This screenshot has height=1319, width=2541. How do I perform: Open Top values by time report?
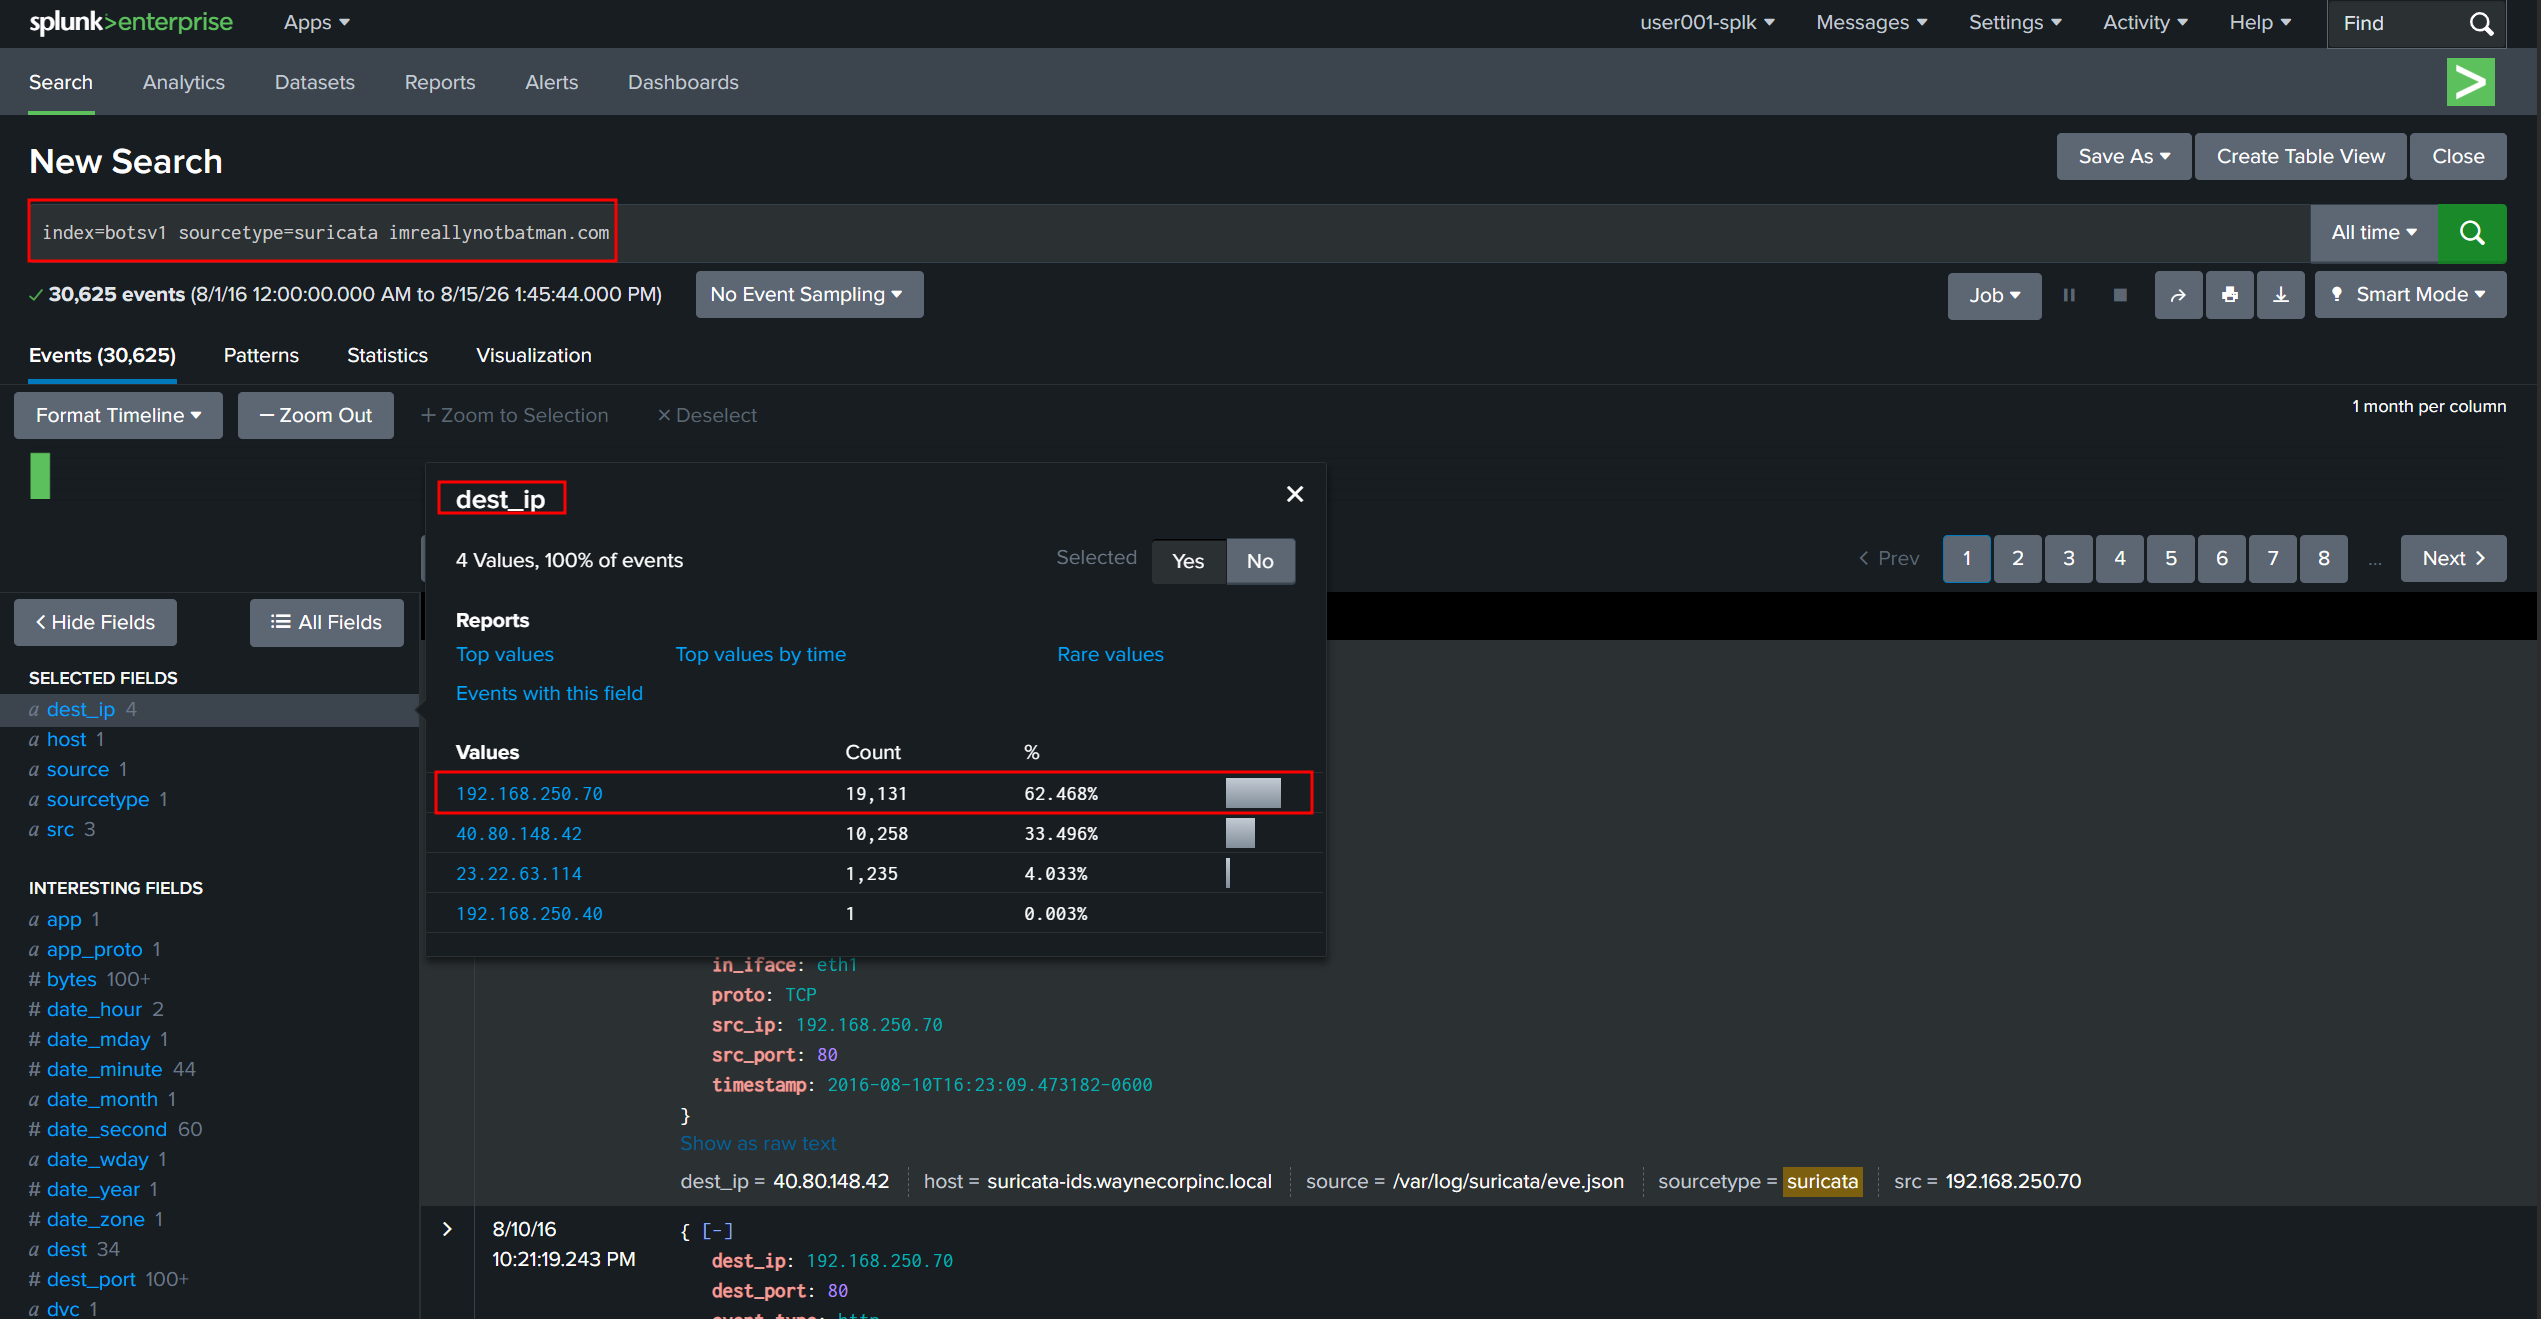pos(761,654)
